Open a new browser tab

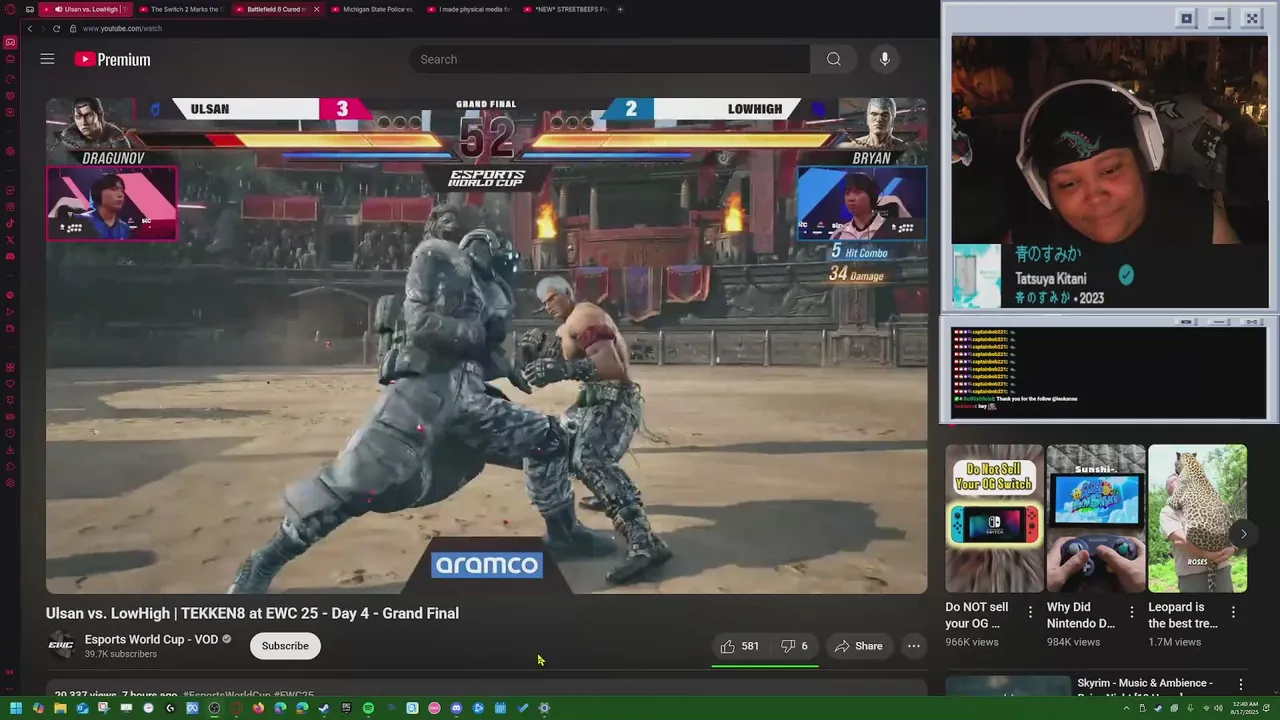tap(620, 9)
